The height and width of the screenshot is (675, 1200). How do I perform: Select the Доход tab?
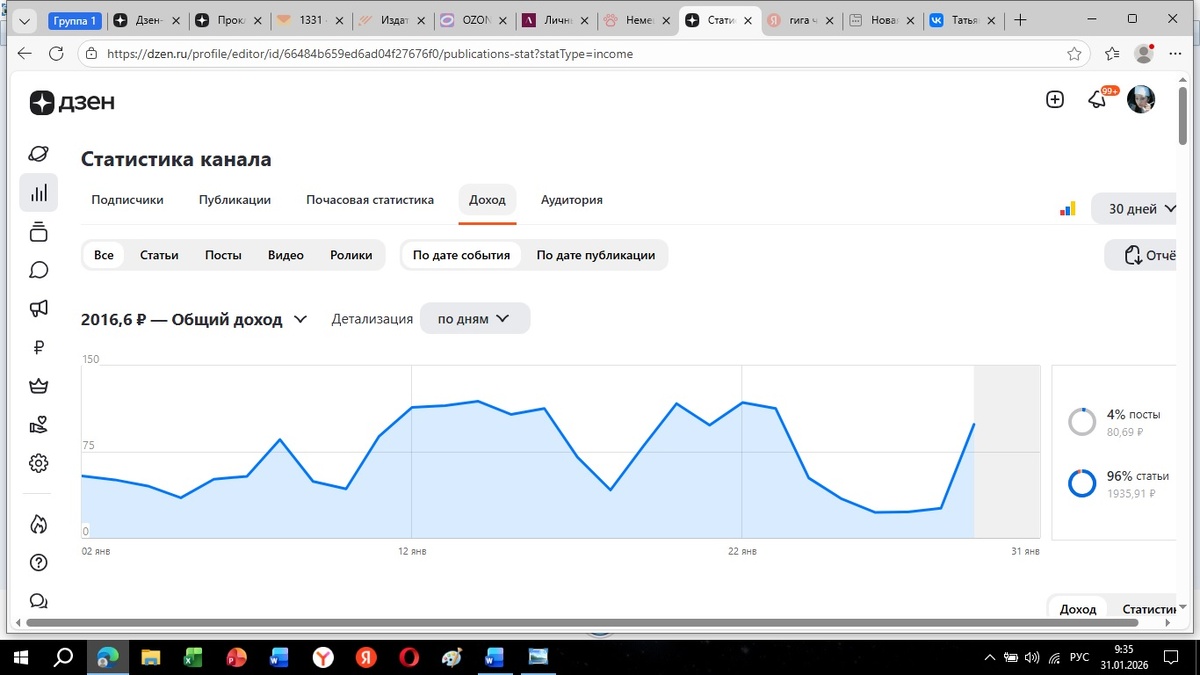point(487,199)
